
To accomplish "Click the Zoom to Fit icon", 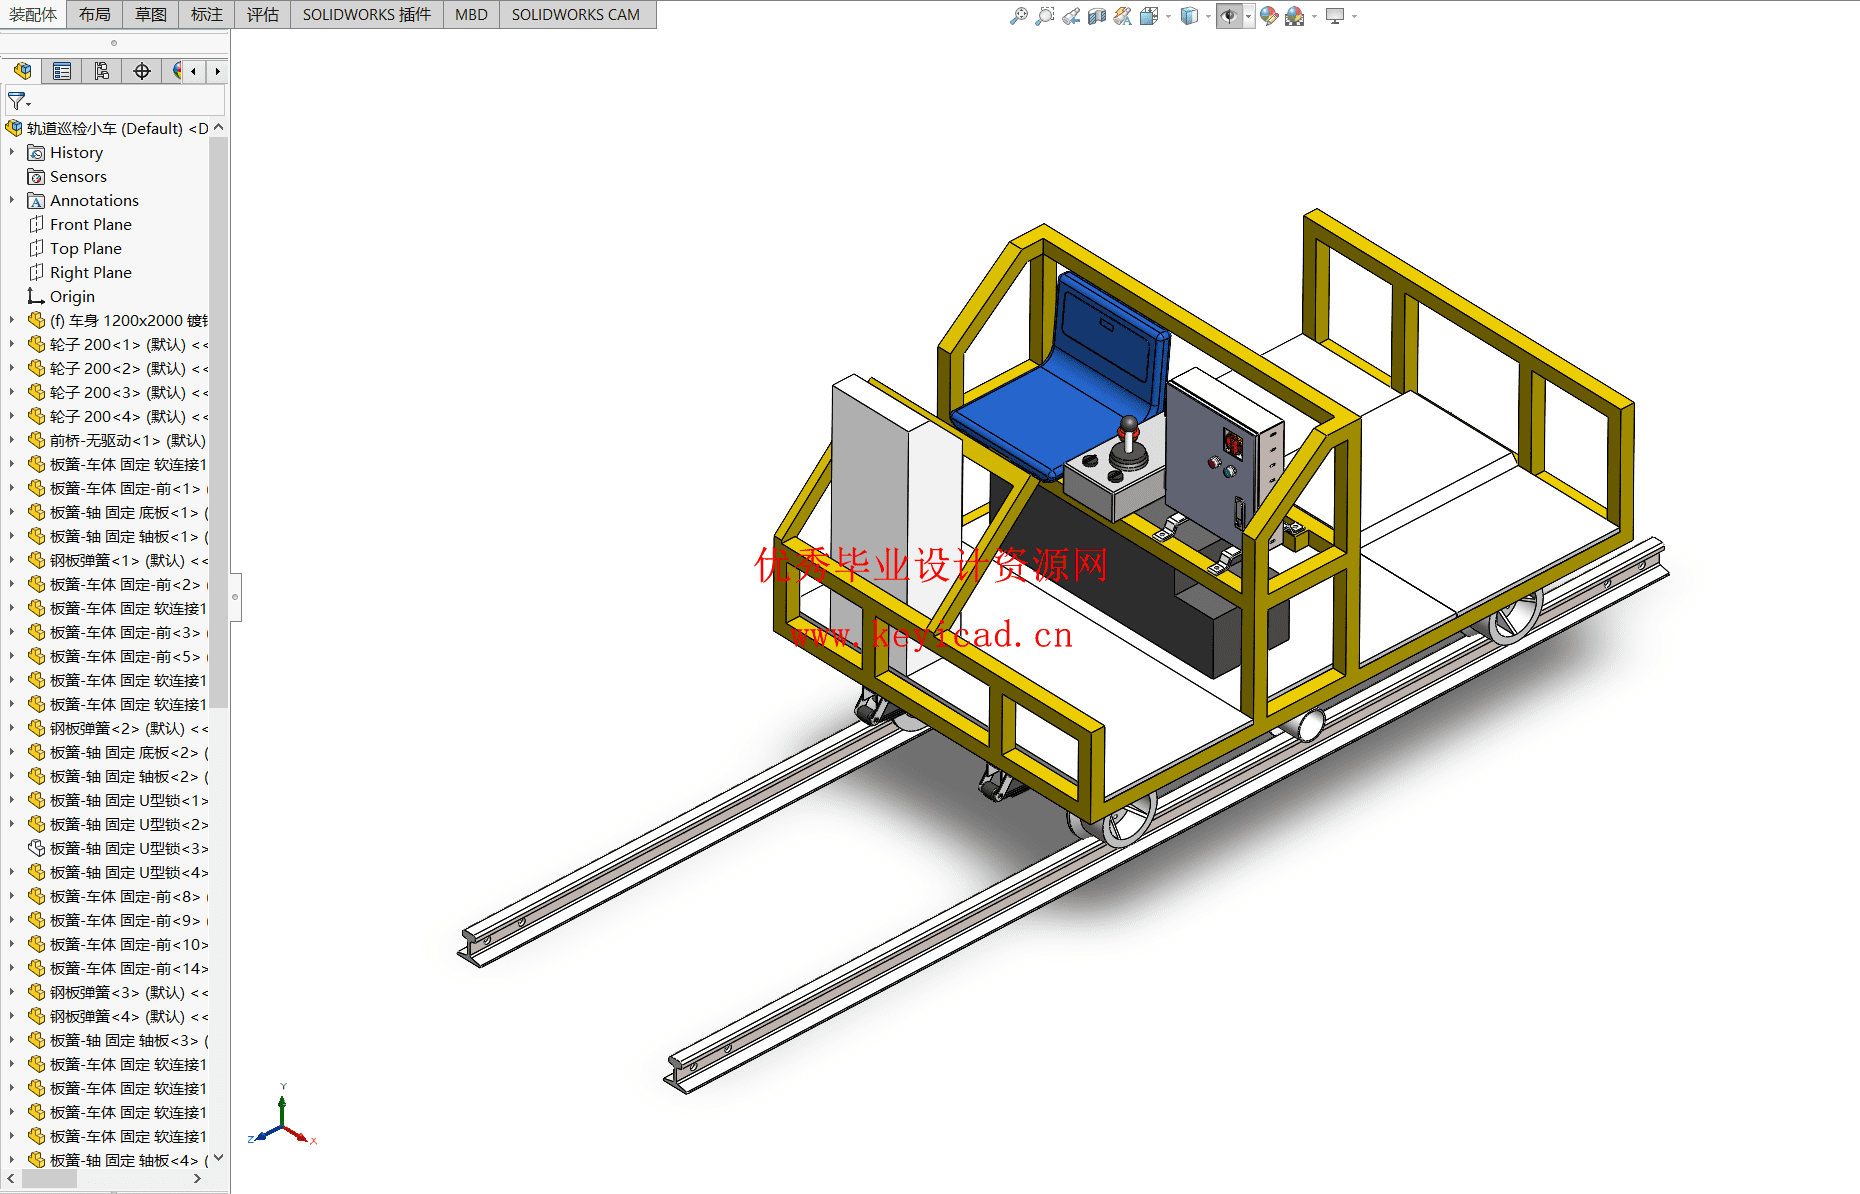I will [1018, 16].
